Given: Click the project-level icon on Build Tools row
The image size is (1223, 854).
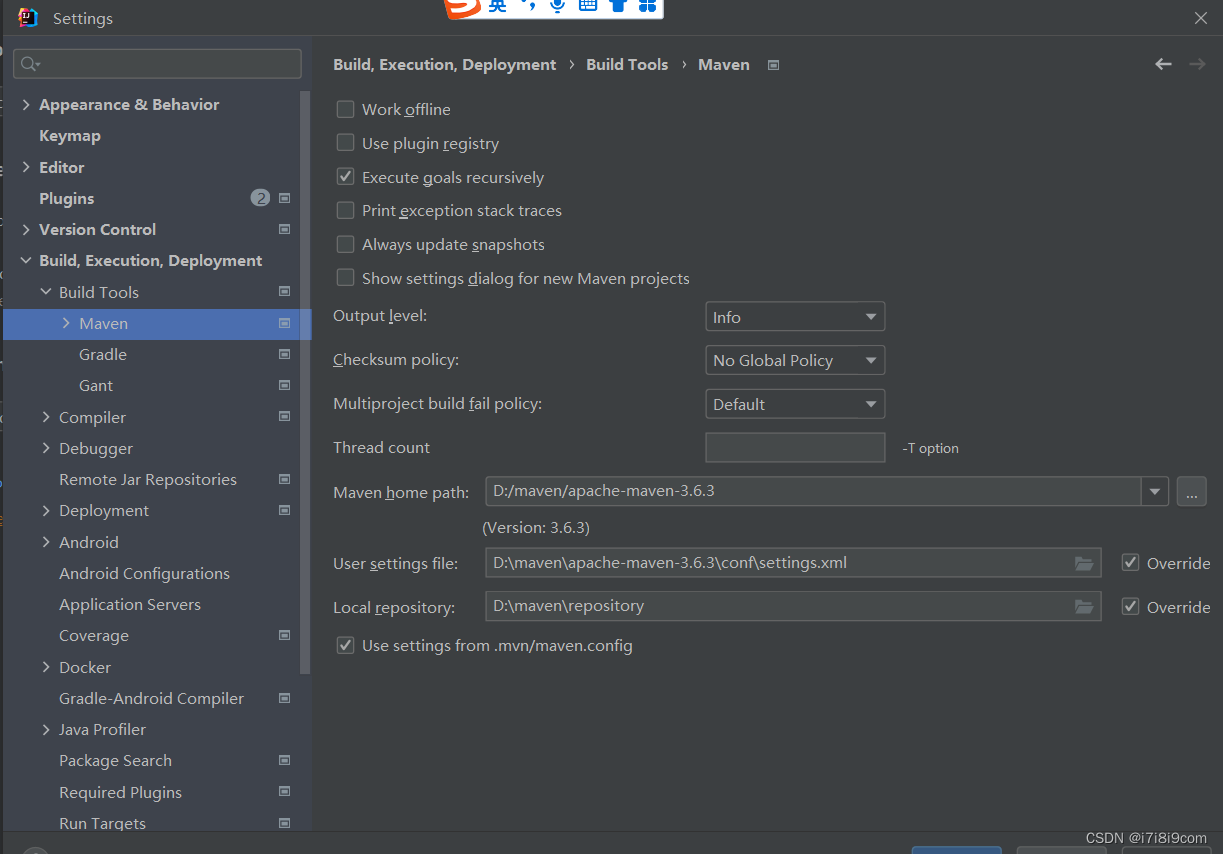Looking at the screenshot, I should [284, 292].
